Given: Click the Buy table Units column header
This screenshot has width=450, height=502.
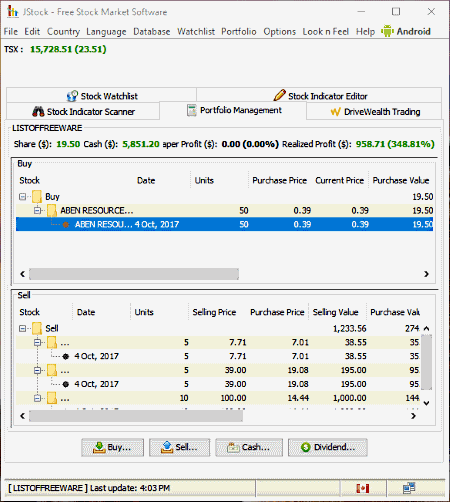Looking at the screenshot, I should click(219, 180).
